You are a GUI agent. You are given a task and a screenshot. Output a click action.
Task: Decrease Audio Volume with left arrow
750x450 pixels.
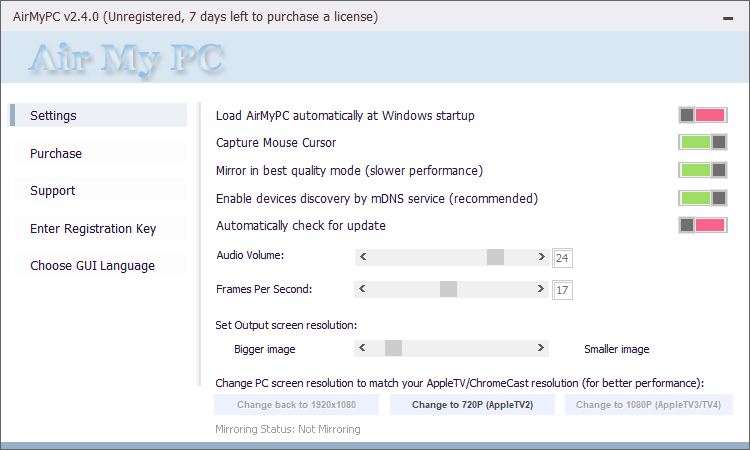[363, 257]
